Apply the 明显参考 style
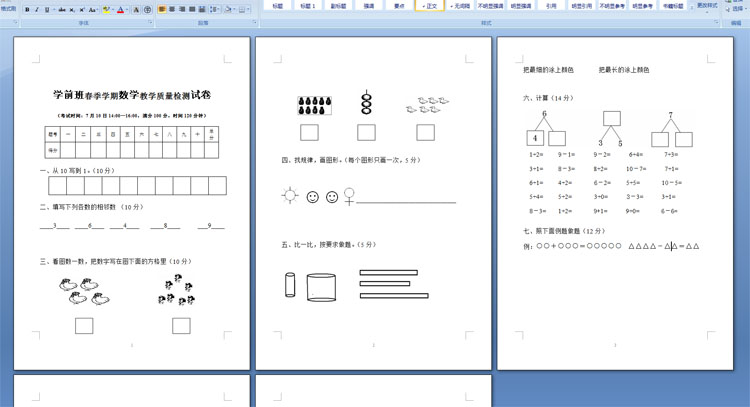This screenshot has height=407, width=750. 642,6
